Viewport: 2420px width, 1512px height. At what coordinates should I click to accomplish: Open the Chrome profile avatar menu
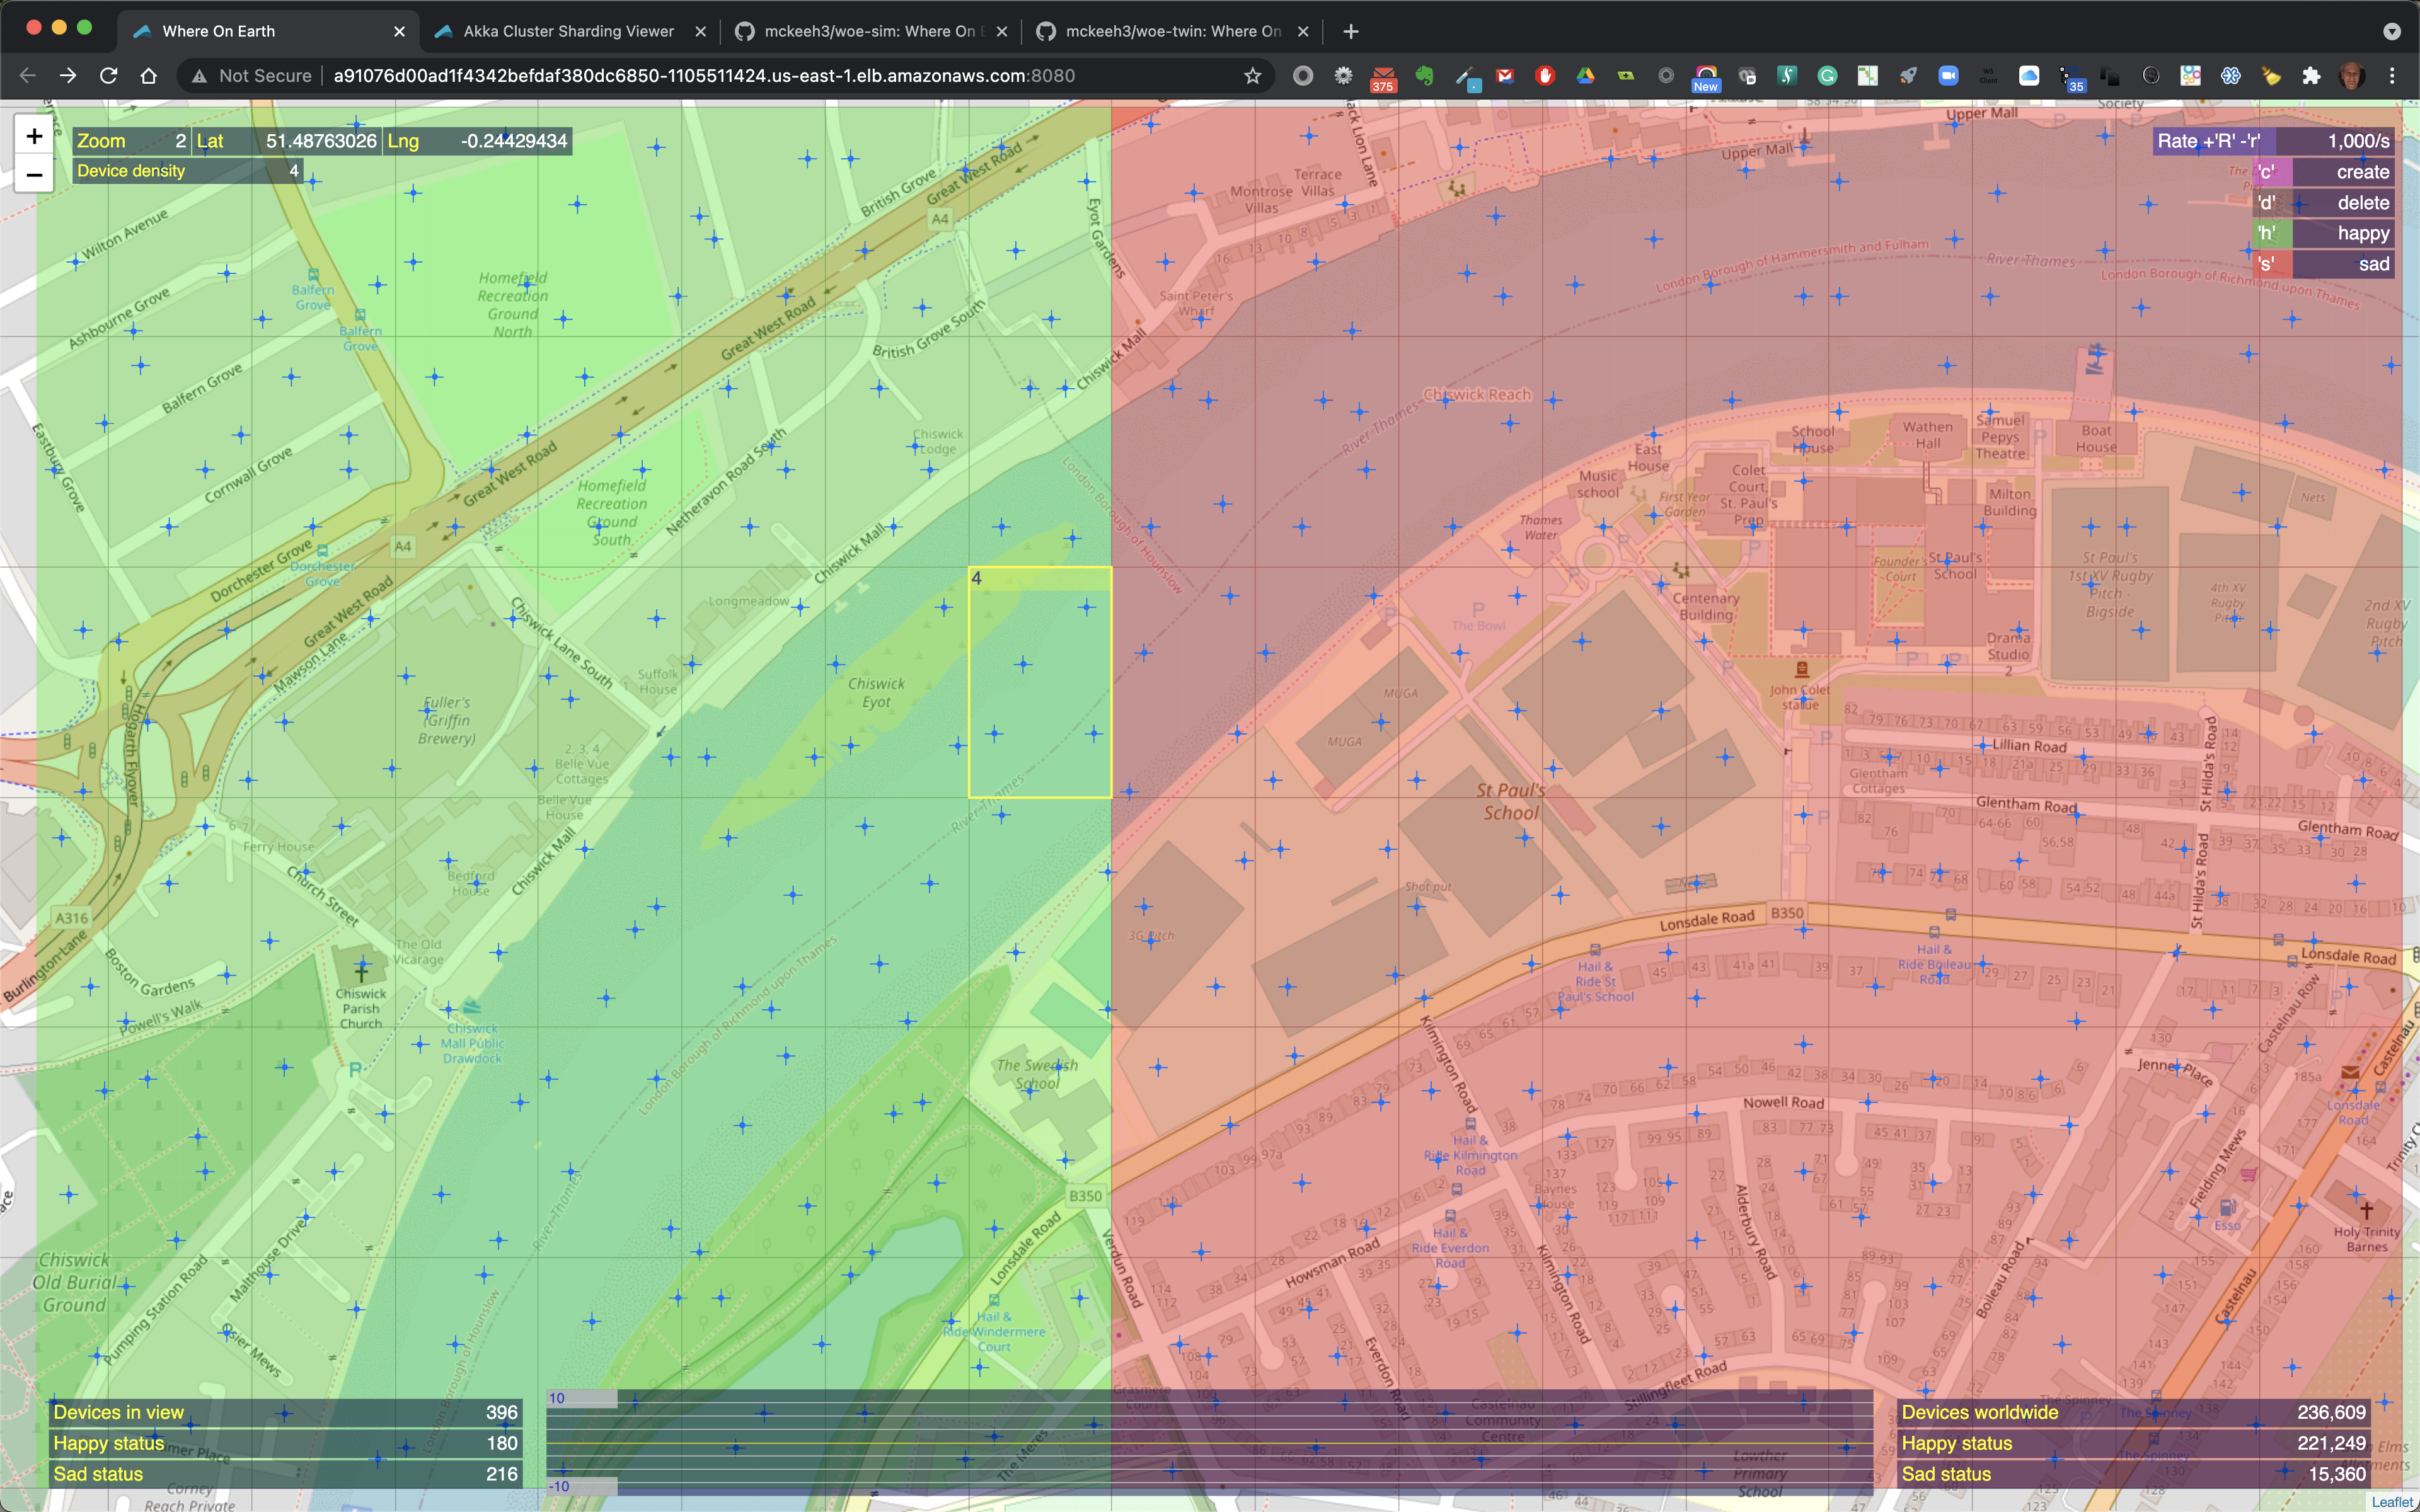2352,76
